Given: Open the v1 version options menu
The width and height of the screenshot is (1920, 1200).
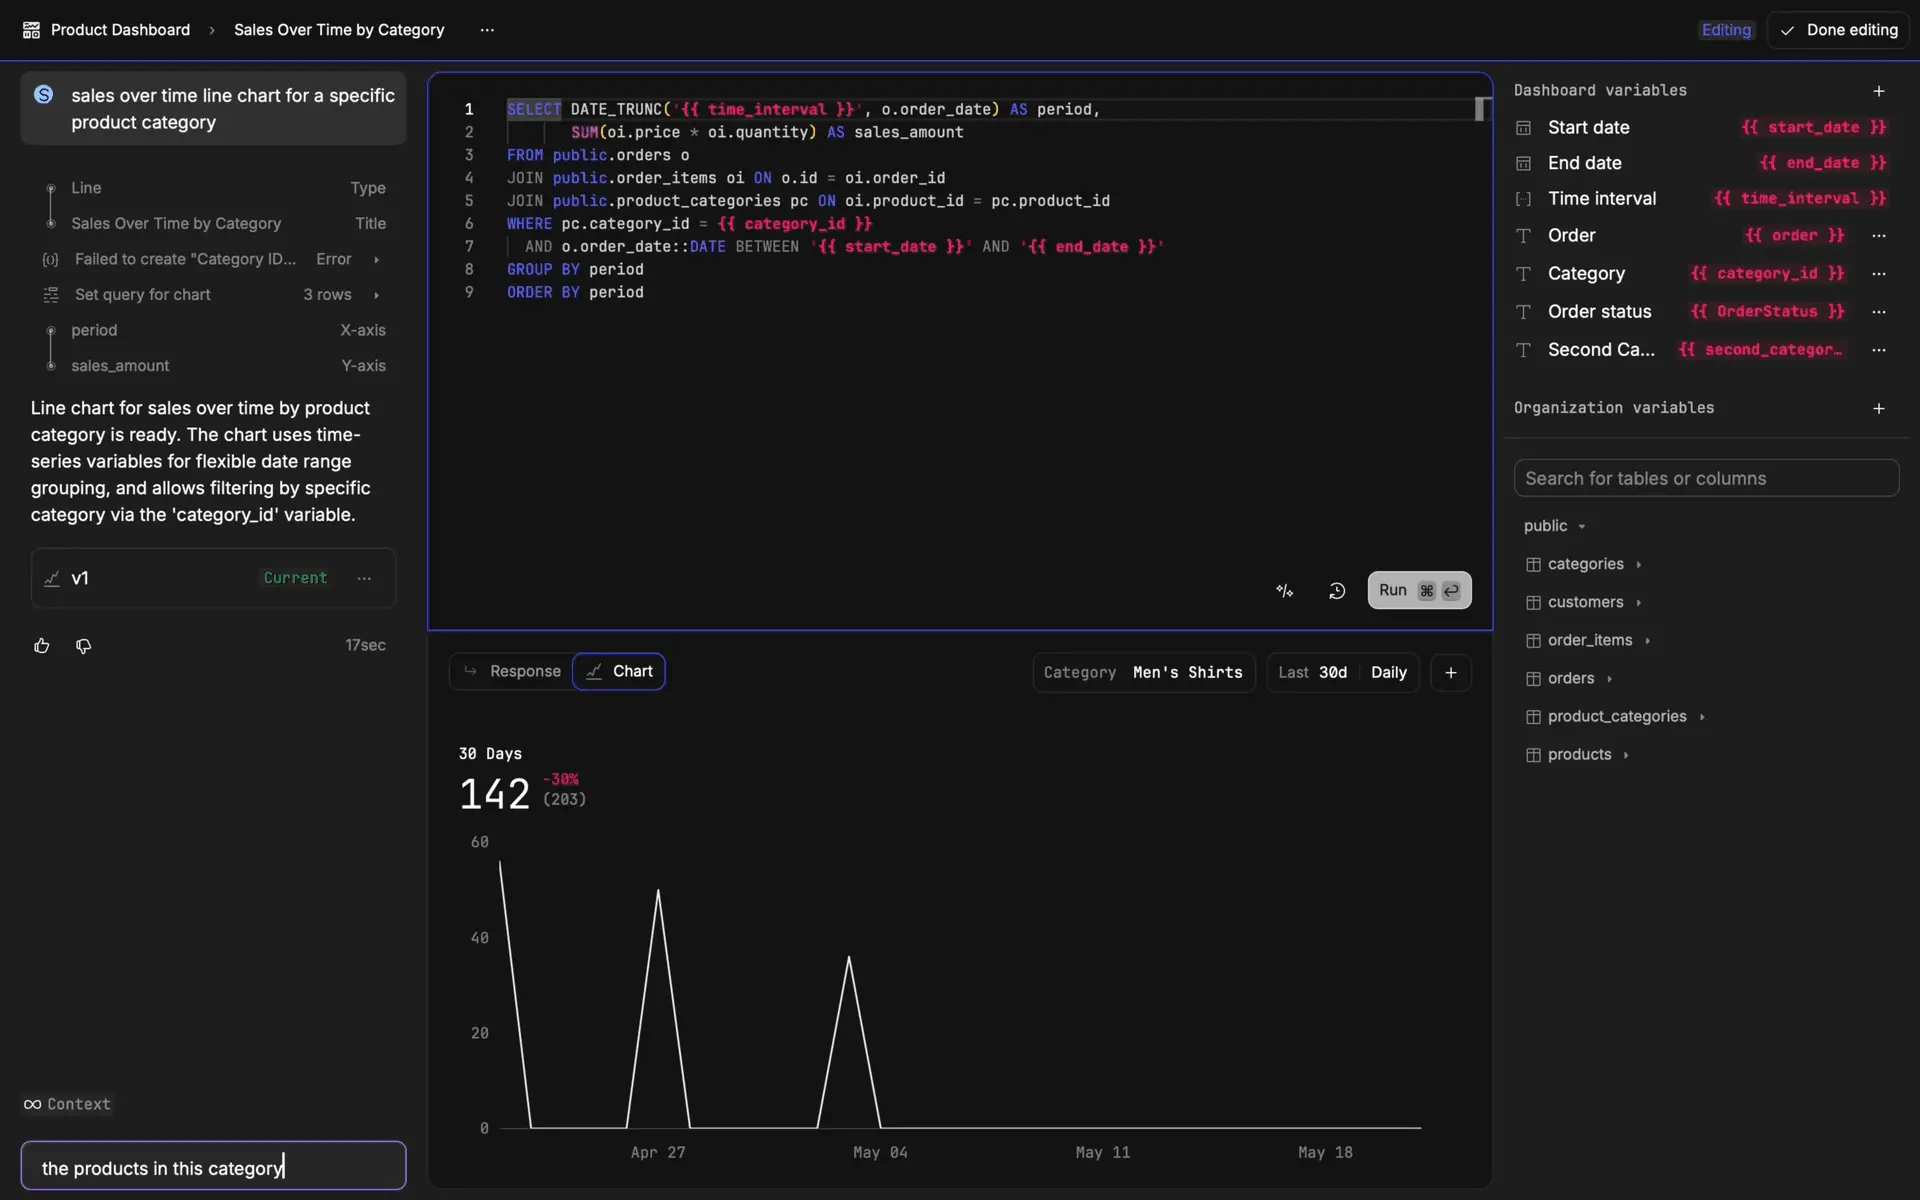Looking at the screenshot, I should coord(364,578).
